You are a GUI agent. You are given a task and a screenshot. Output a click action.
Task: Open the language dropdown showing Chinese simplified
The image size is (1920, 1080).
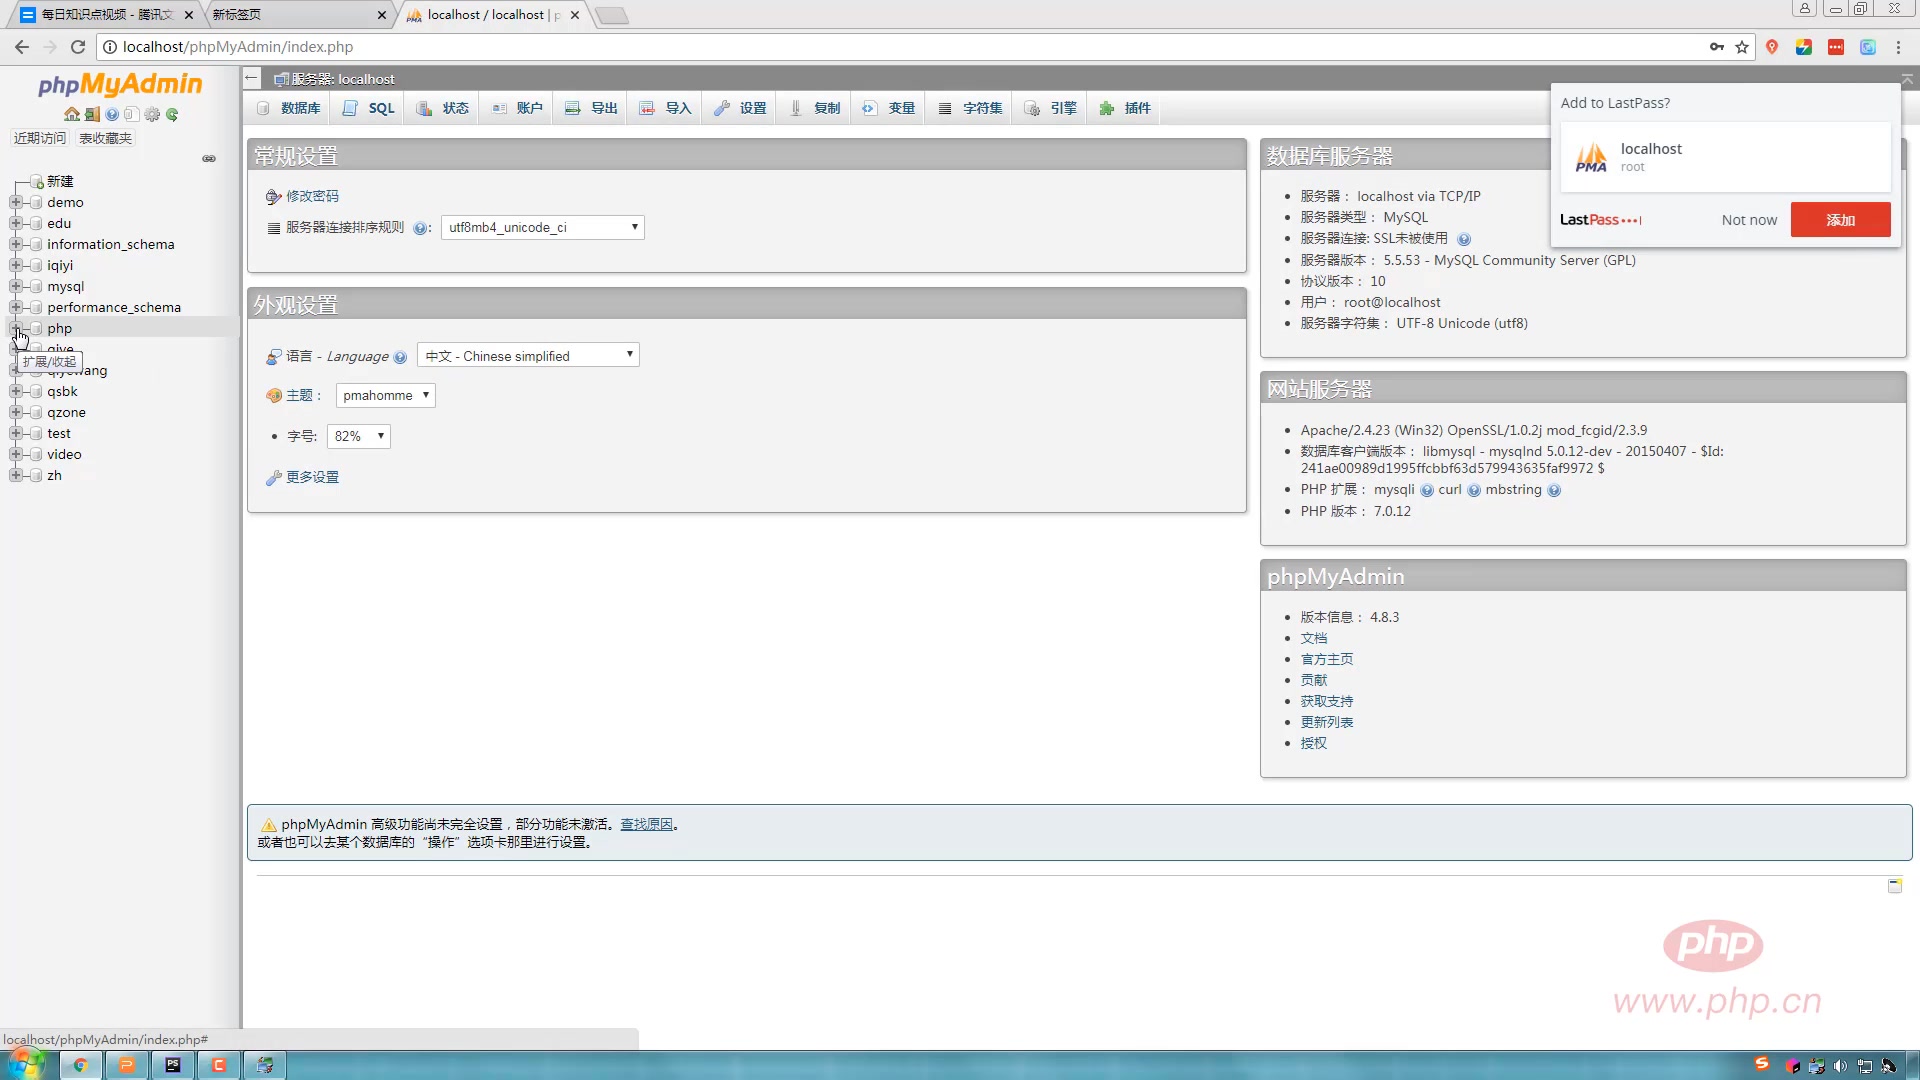(x=528, y=356)
